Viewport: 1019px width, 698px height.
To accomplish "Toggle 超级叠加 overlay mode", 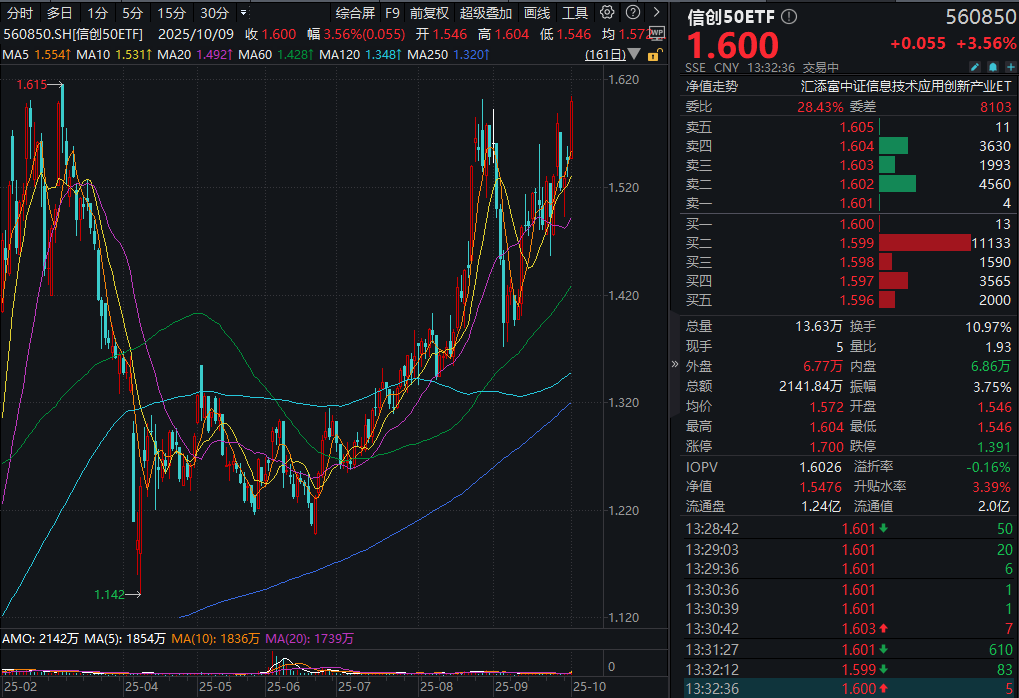I will click(485, 13).
